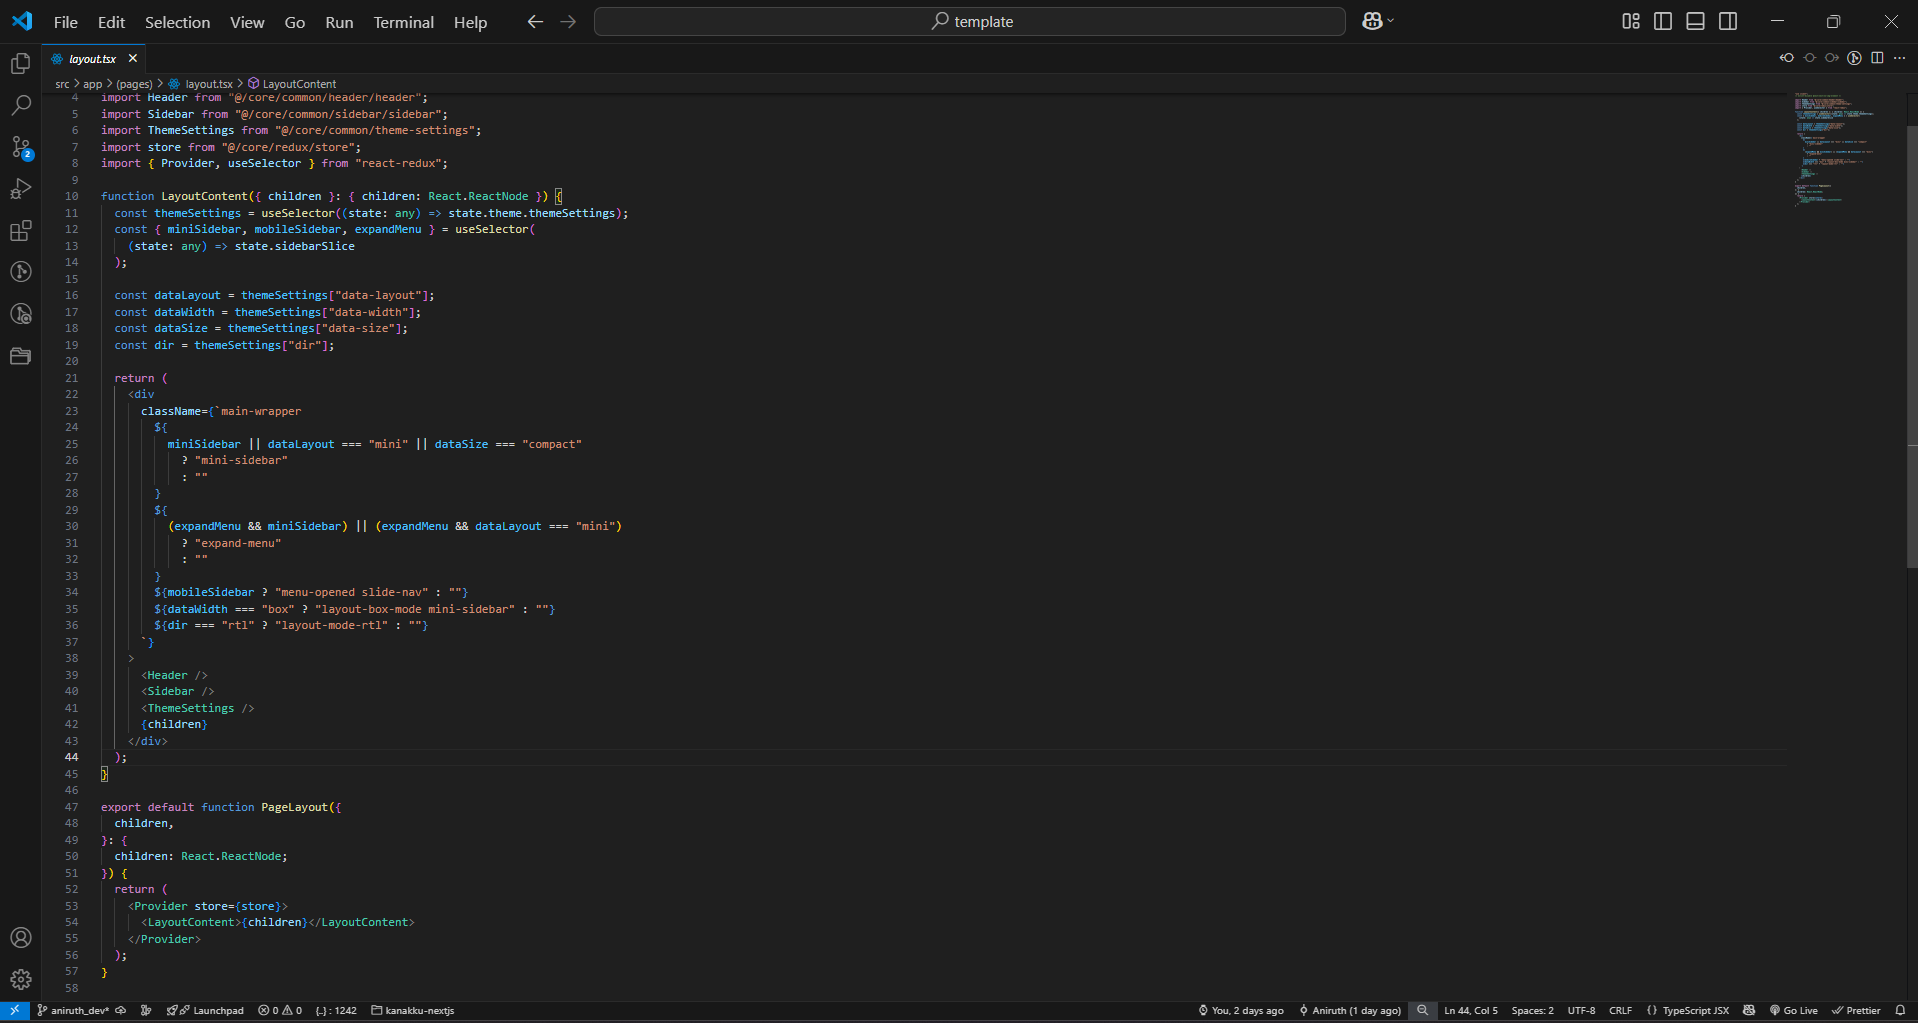Click the LayoutContent breadcrumb symbol
This screenshot has height=1023, width=1918.
[292, 84]
